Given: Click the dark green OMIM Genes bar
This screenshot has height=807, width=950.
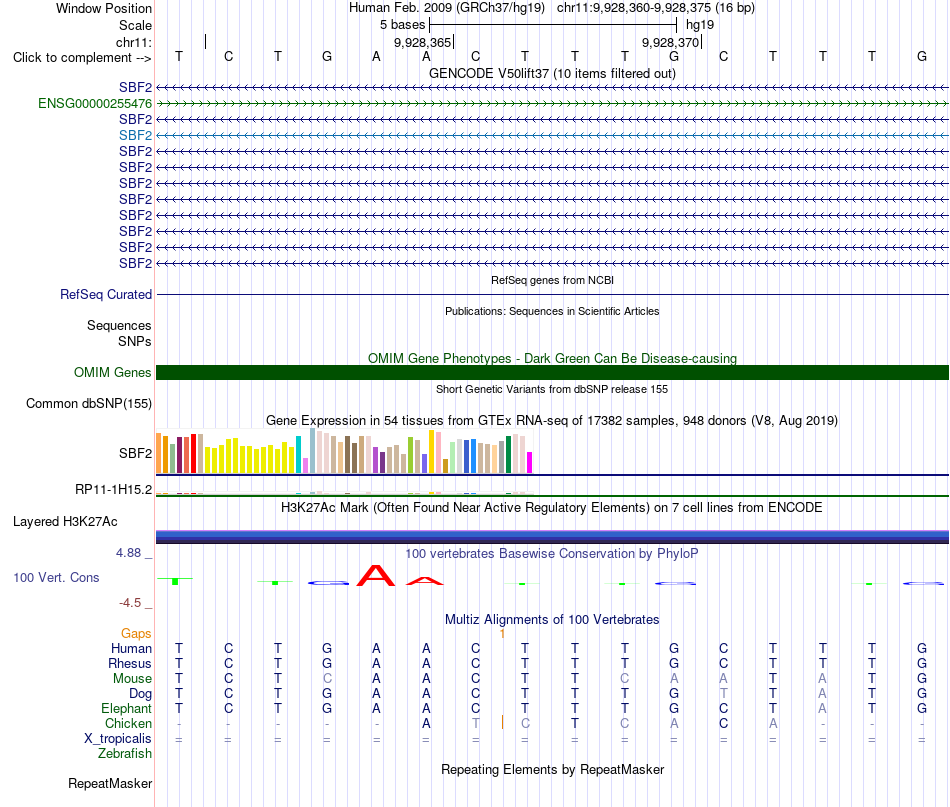Looking at the screenshot, I should 552,373.
